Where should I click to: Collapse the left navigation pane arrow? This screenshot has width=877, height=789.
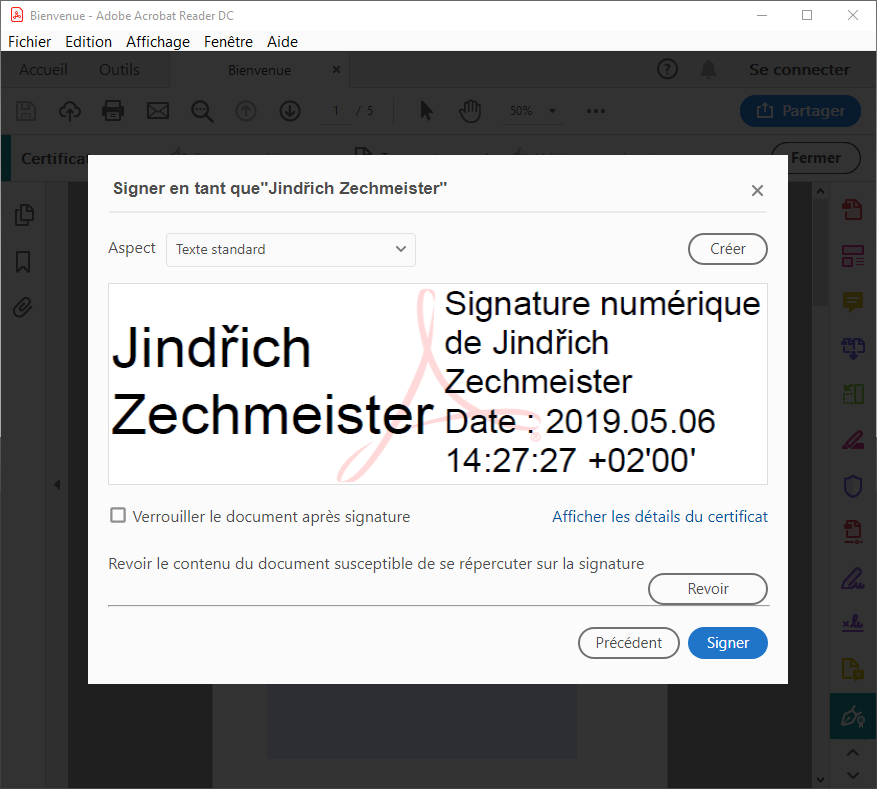click(x=57, y=483)
